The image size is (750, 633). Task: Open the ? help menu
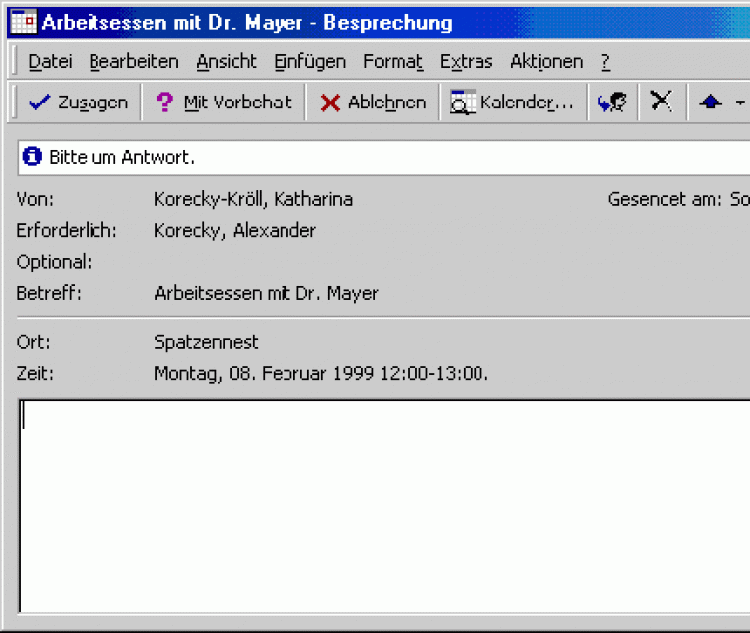tap(605, 62)
